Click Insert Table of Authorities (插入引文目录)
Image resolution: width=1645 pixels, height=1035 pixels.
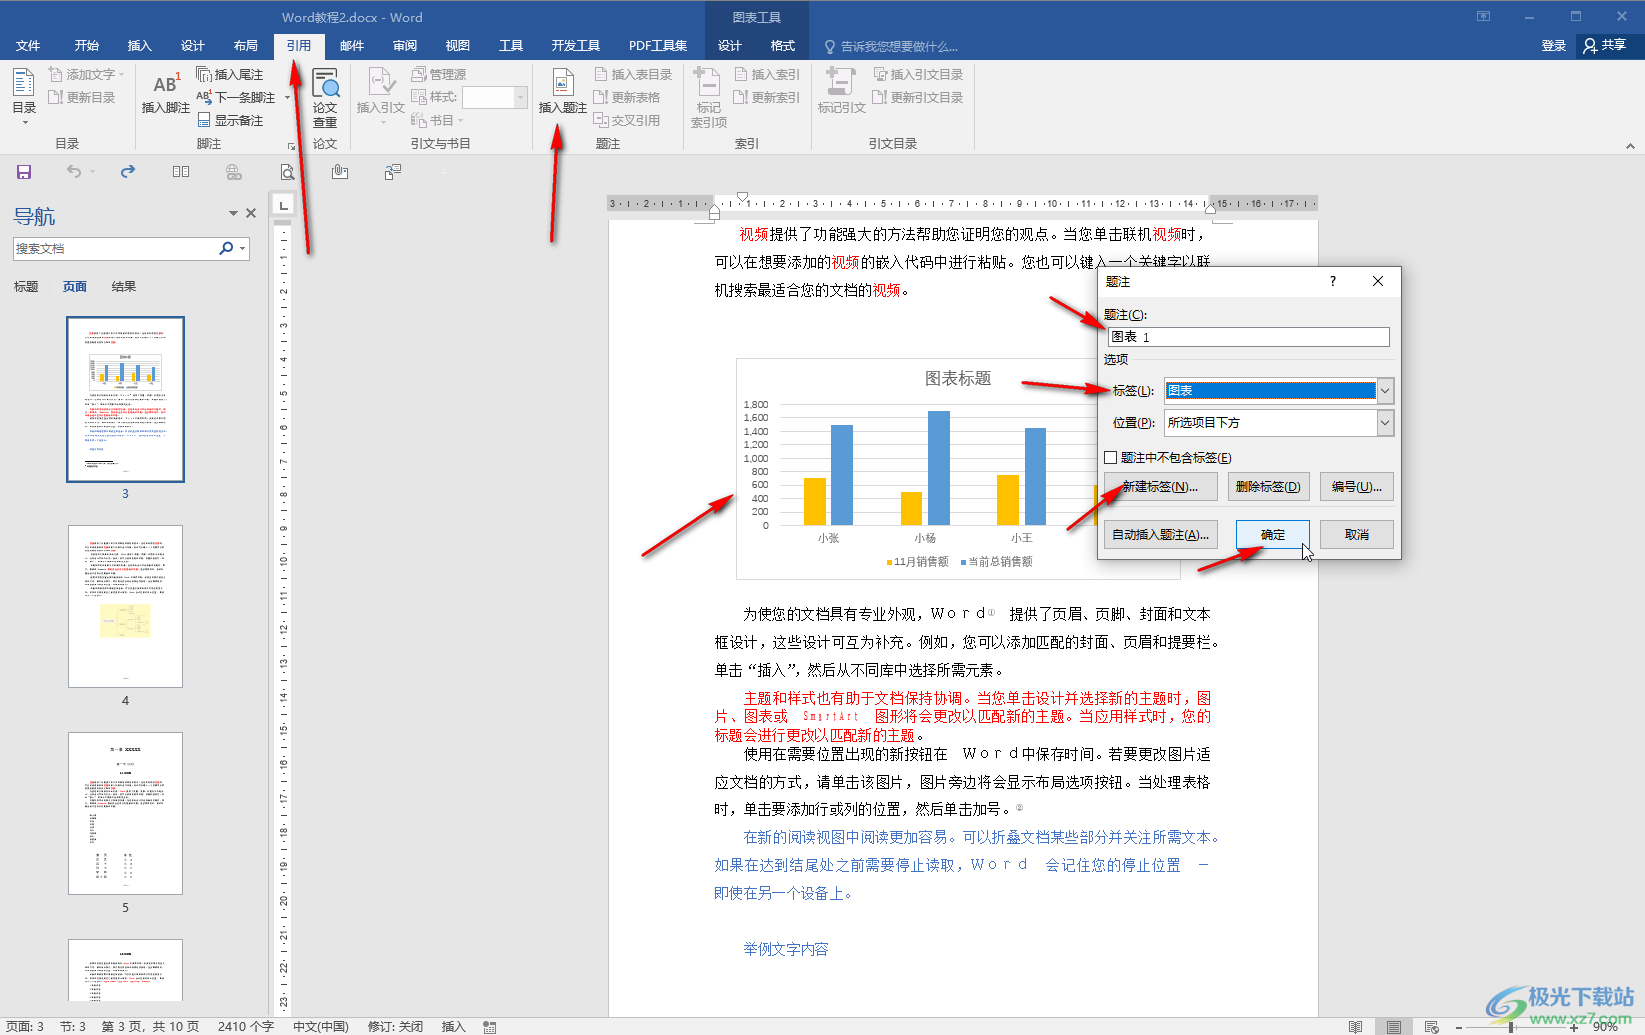pos(918,74)
